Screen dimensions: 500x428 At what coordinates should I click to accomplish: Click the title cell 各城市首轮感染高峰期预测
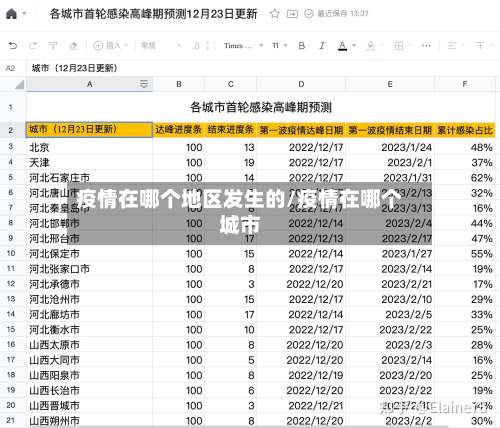coord(261,107)
